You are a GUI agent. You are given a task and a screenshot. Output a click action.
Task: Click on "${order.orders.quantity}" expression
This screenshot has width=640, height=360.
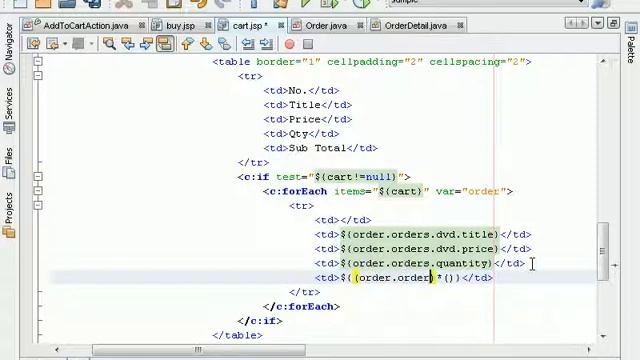(x=417, y=263)
